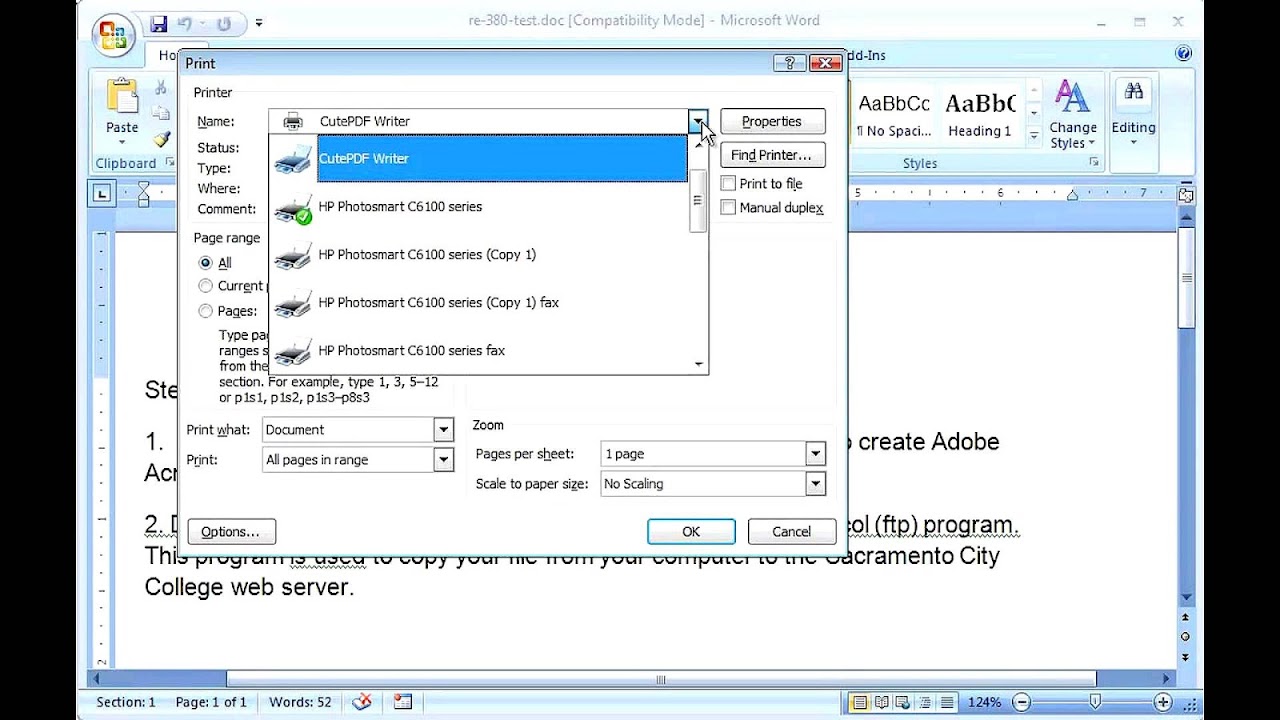The image size is (1280, 720).
Task: Click the Format Painter brush icon
Action: (x=161, y=139)
